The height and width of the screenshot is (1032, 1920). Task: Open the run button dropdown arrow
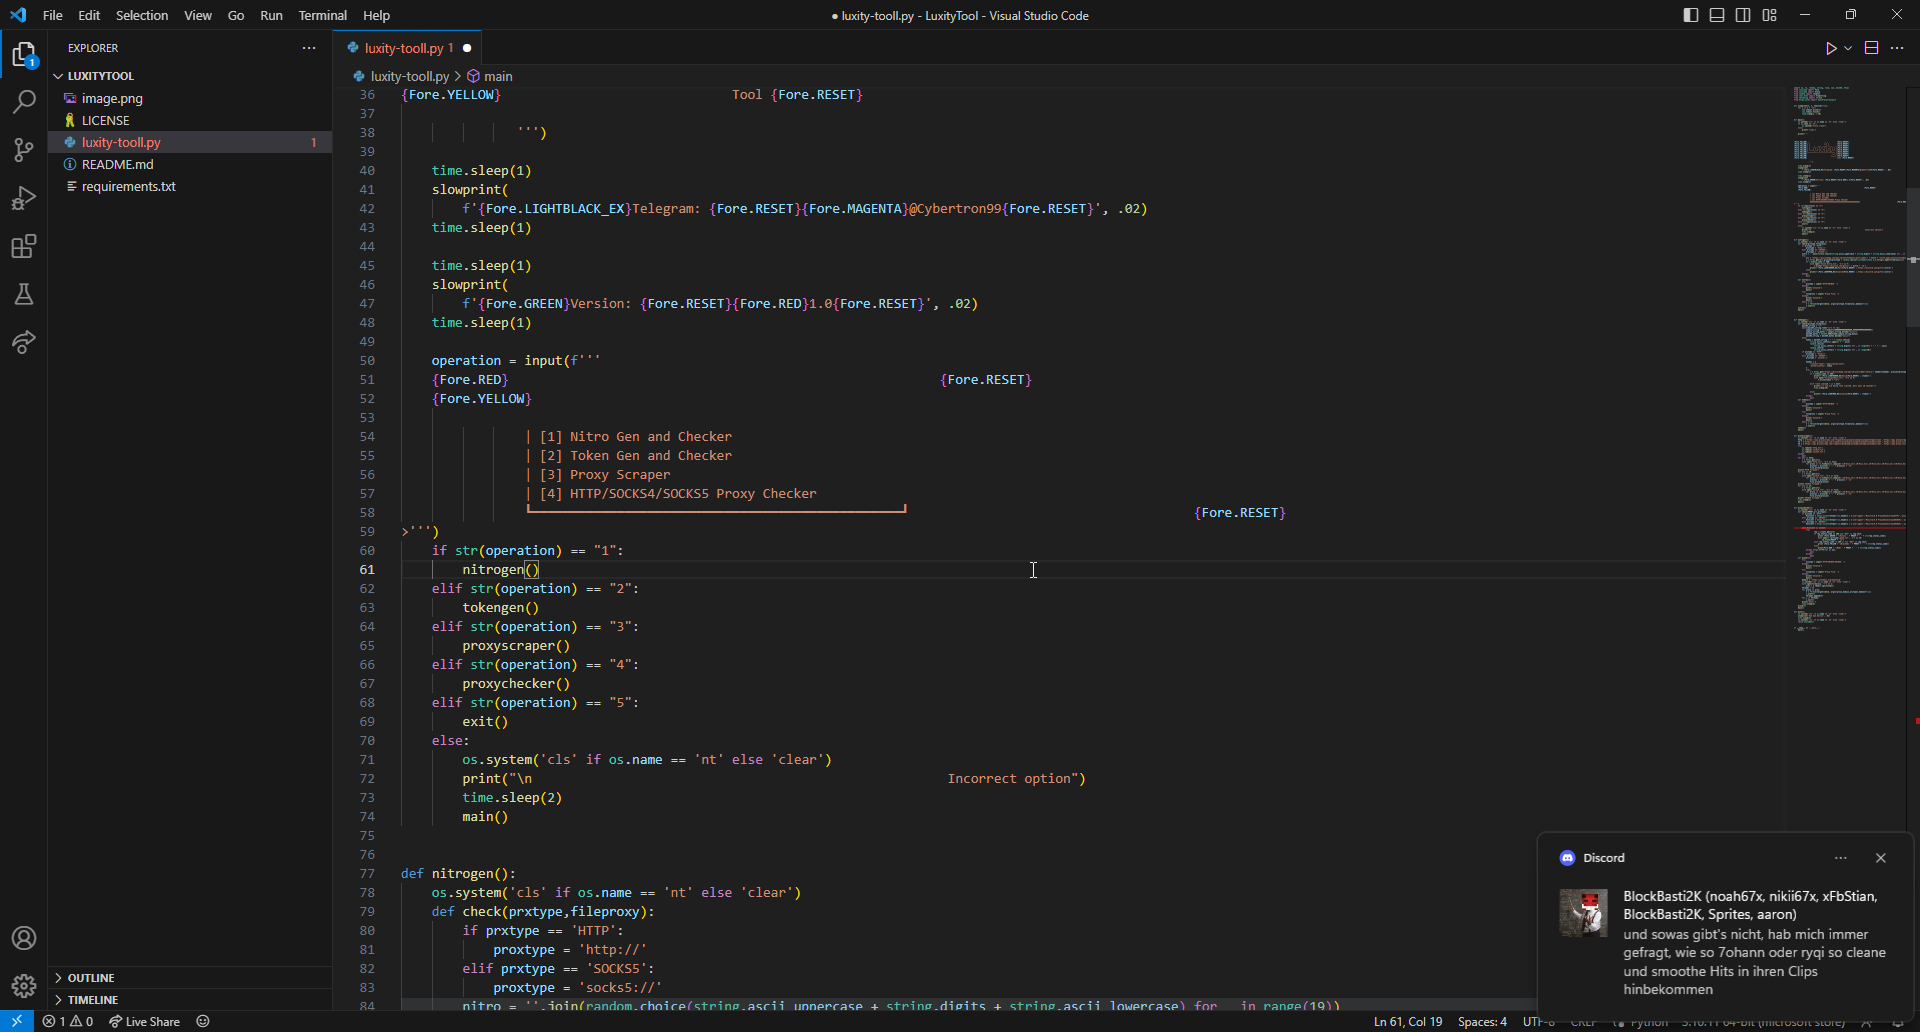tap(1848, 48)
